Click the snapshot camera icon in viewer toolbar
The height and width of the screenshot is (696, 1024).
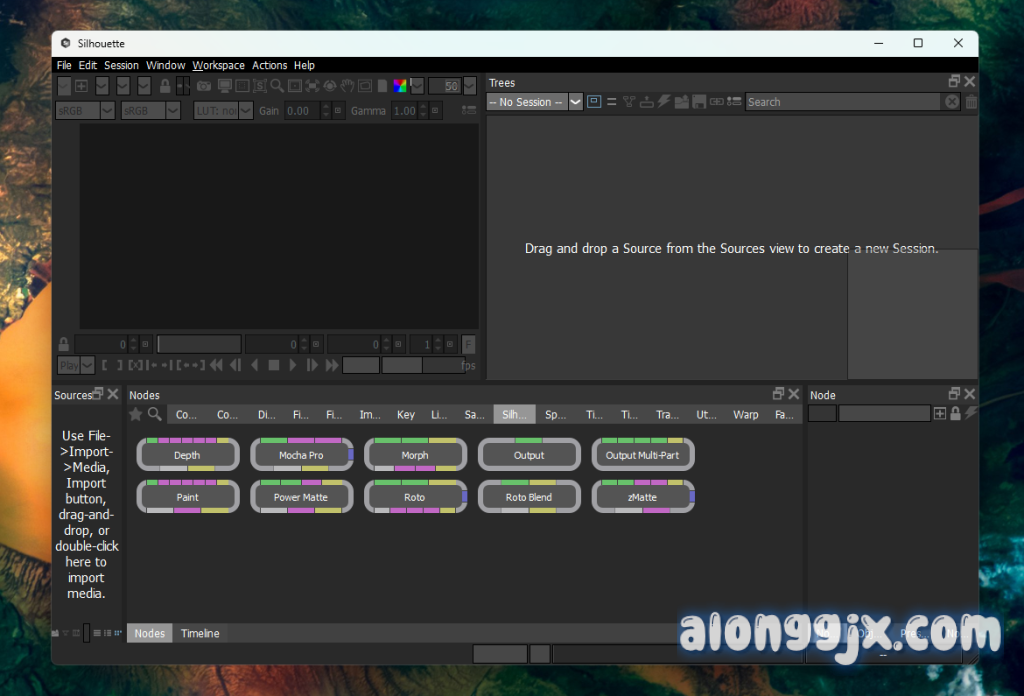tap(204, 86)
